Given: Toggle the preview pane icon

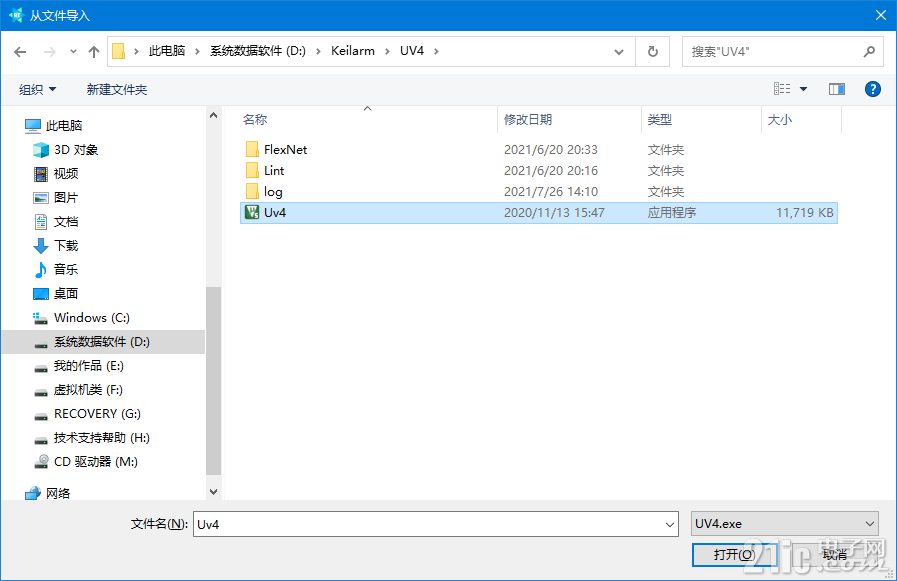Looking at the screenshot, I should click(837, 89).
